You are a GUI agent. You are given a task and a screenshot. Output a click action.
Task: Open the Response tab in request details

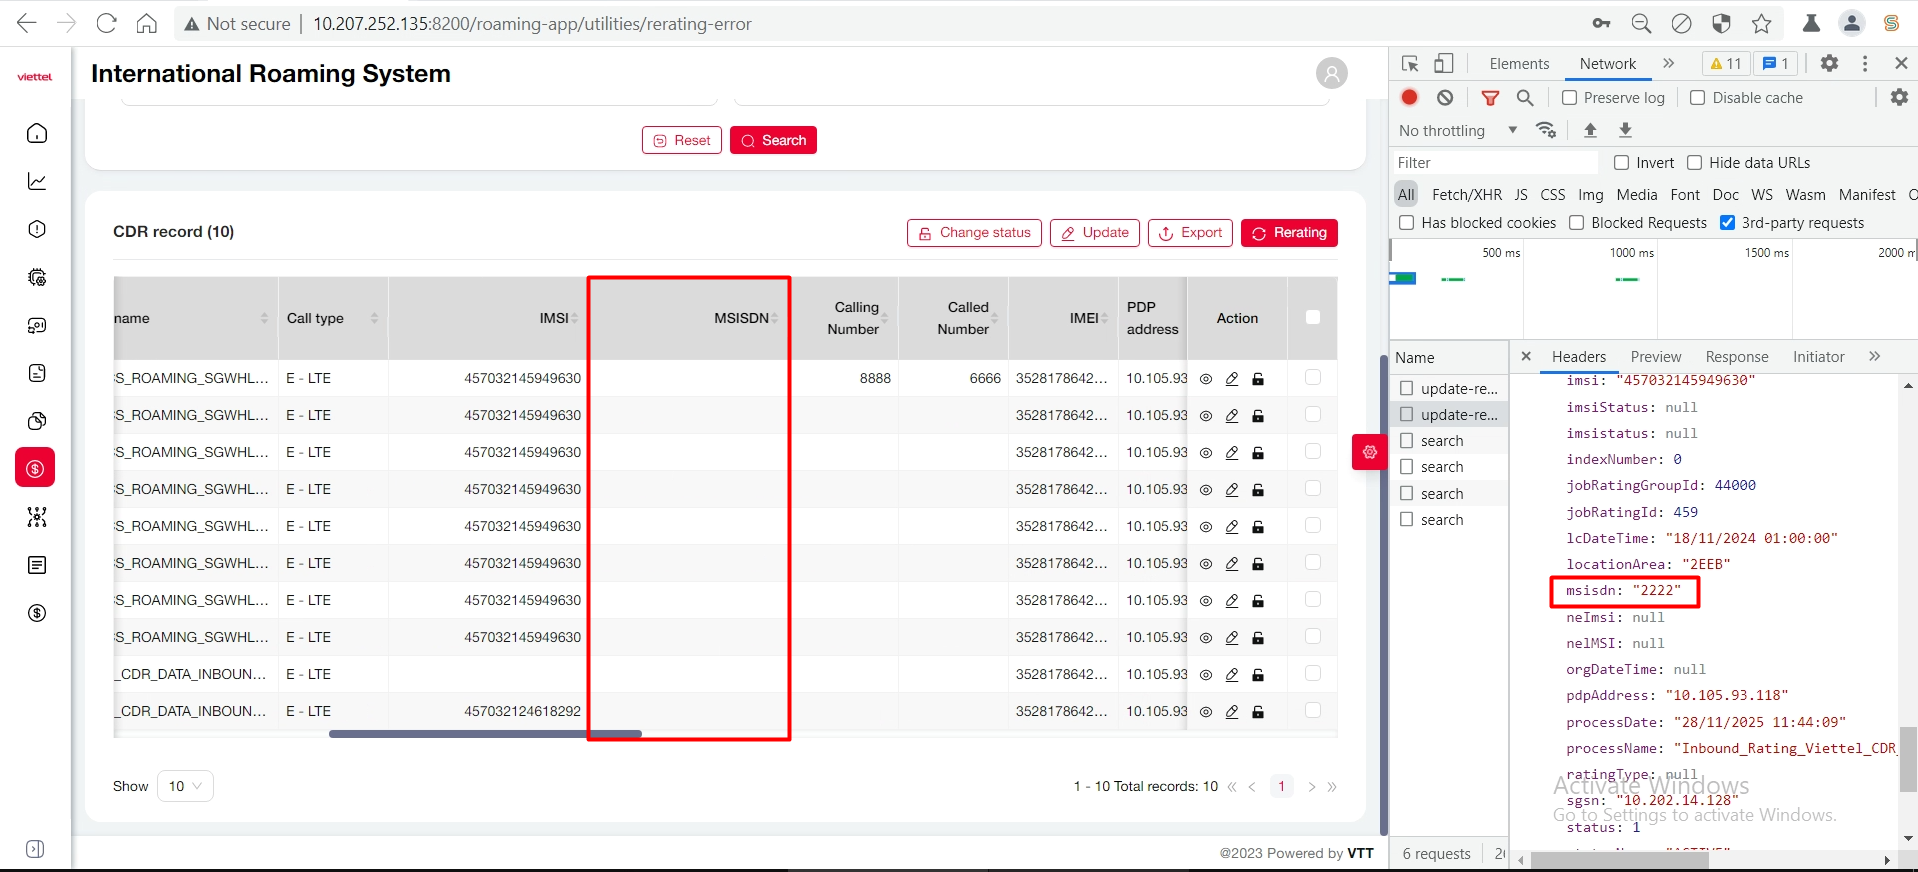click(1736, 357)
